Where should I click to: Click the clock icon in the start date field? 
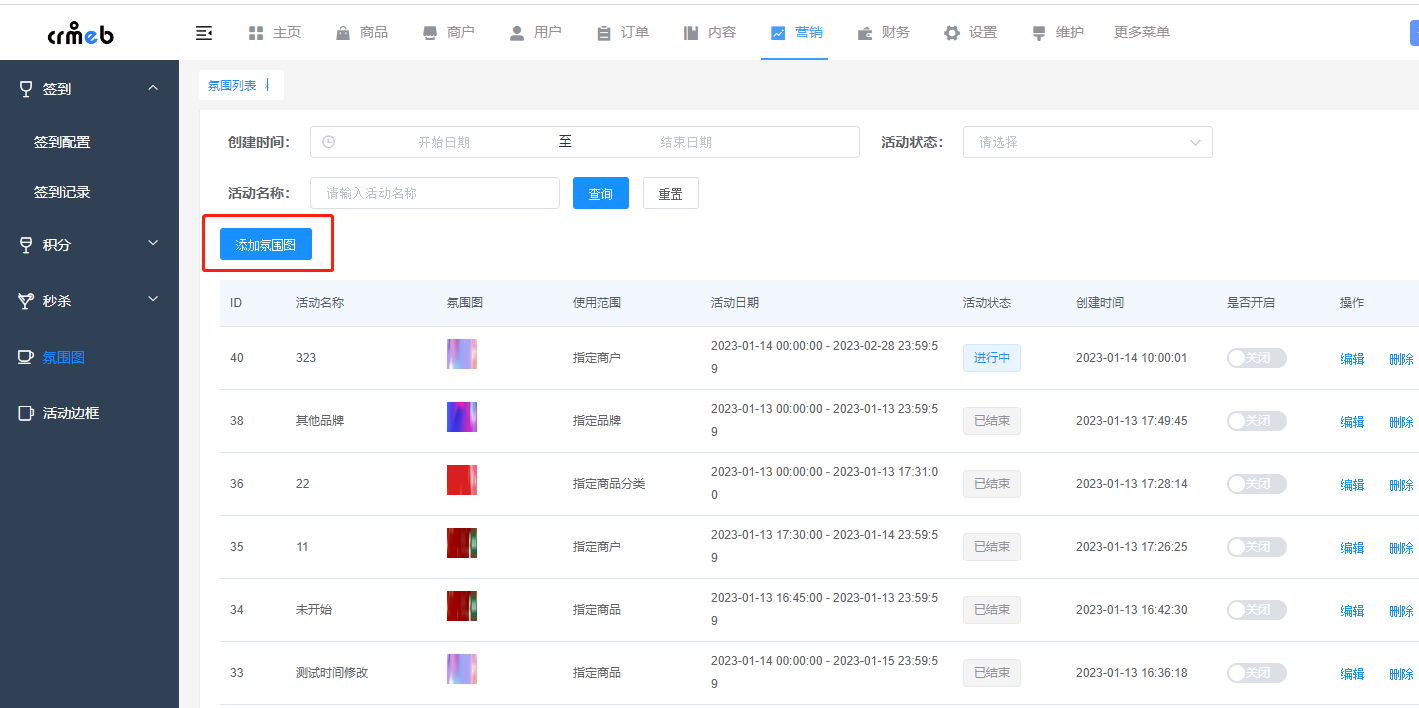coord(329,142)
